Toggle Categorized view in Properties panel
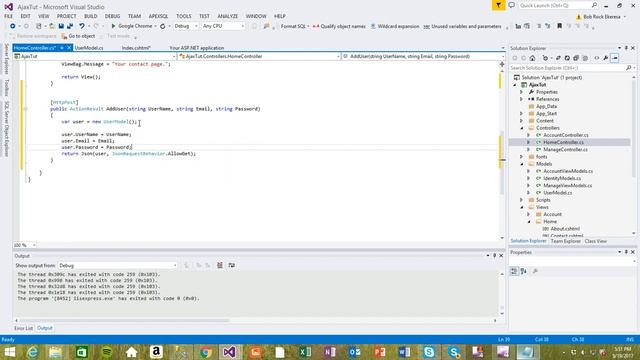640x360 pixels. click(514, 271)
